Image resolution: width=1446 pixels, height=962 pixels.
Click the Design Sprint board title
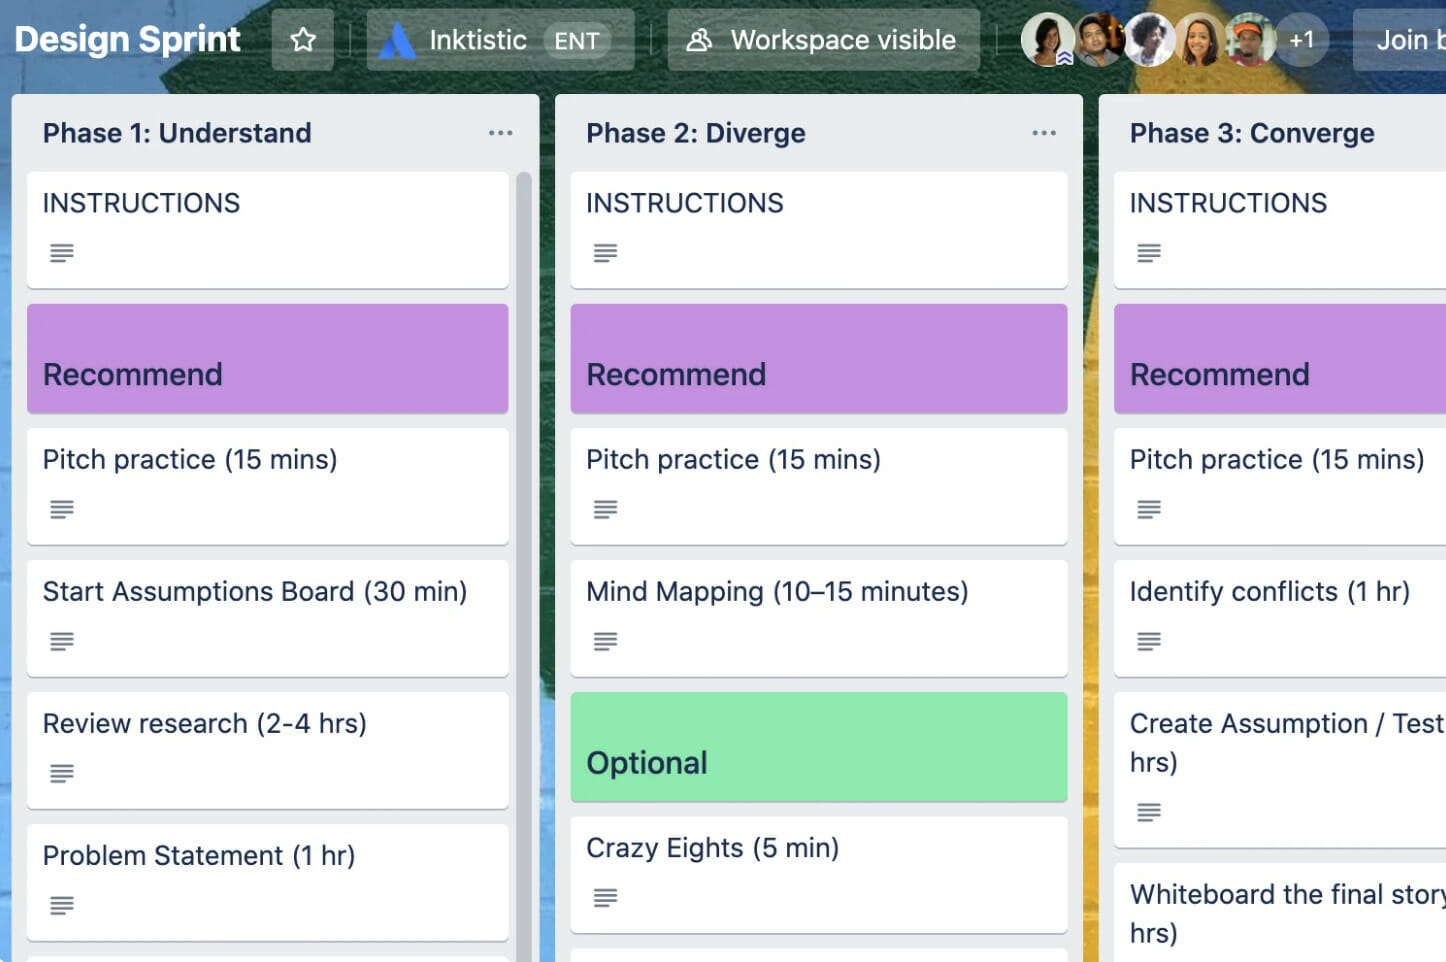pyautogui.click(x=127, y=39)
